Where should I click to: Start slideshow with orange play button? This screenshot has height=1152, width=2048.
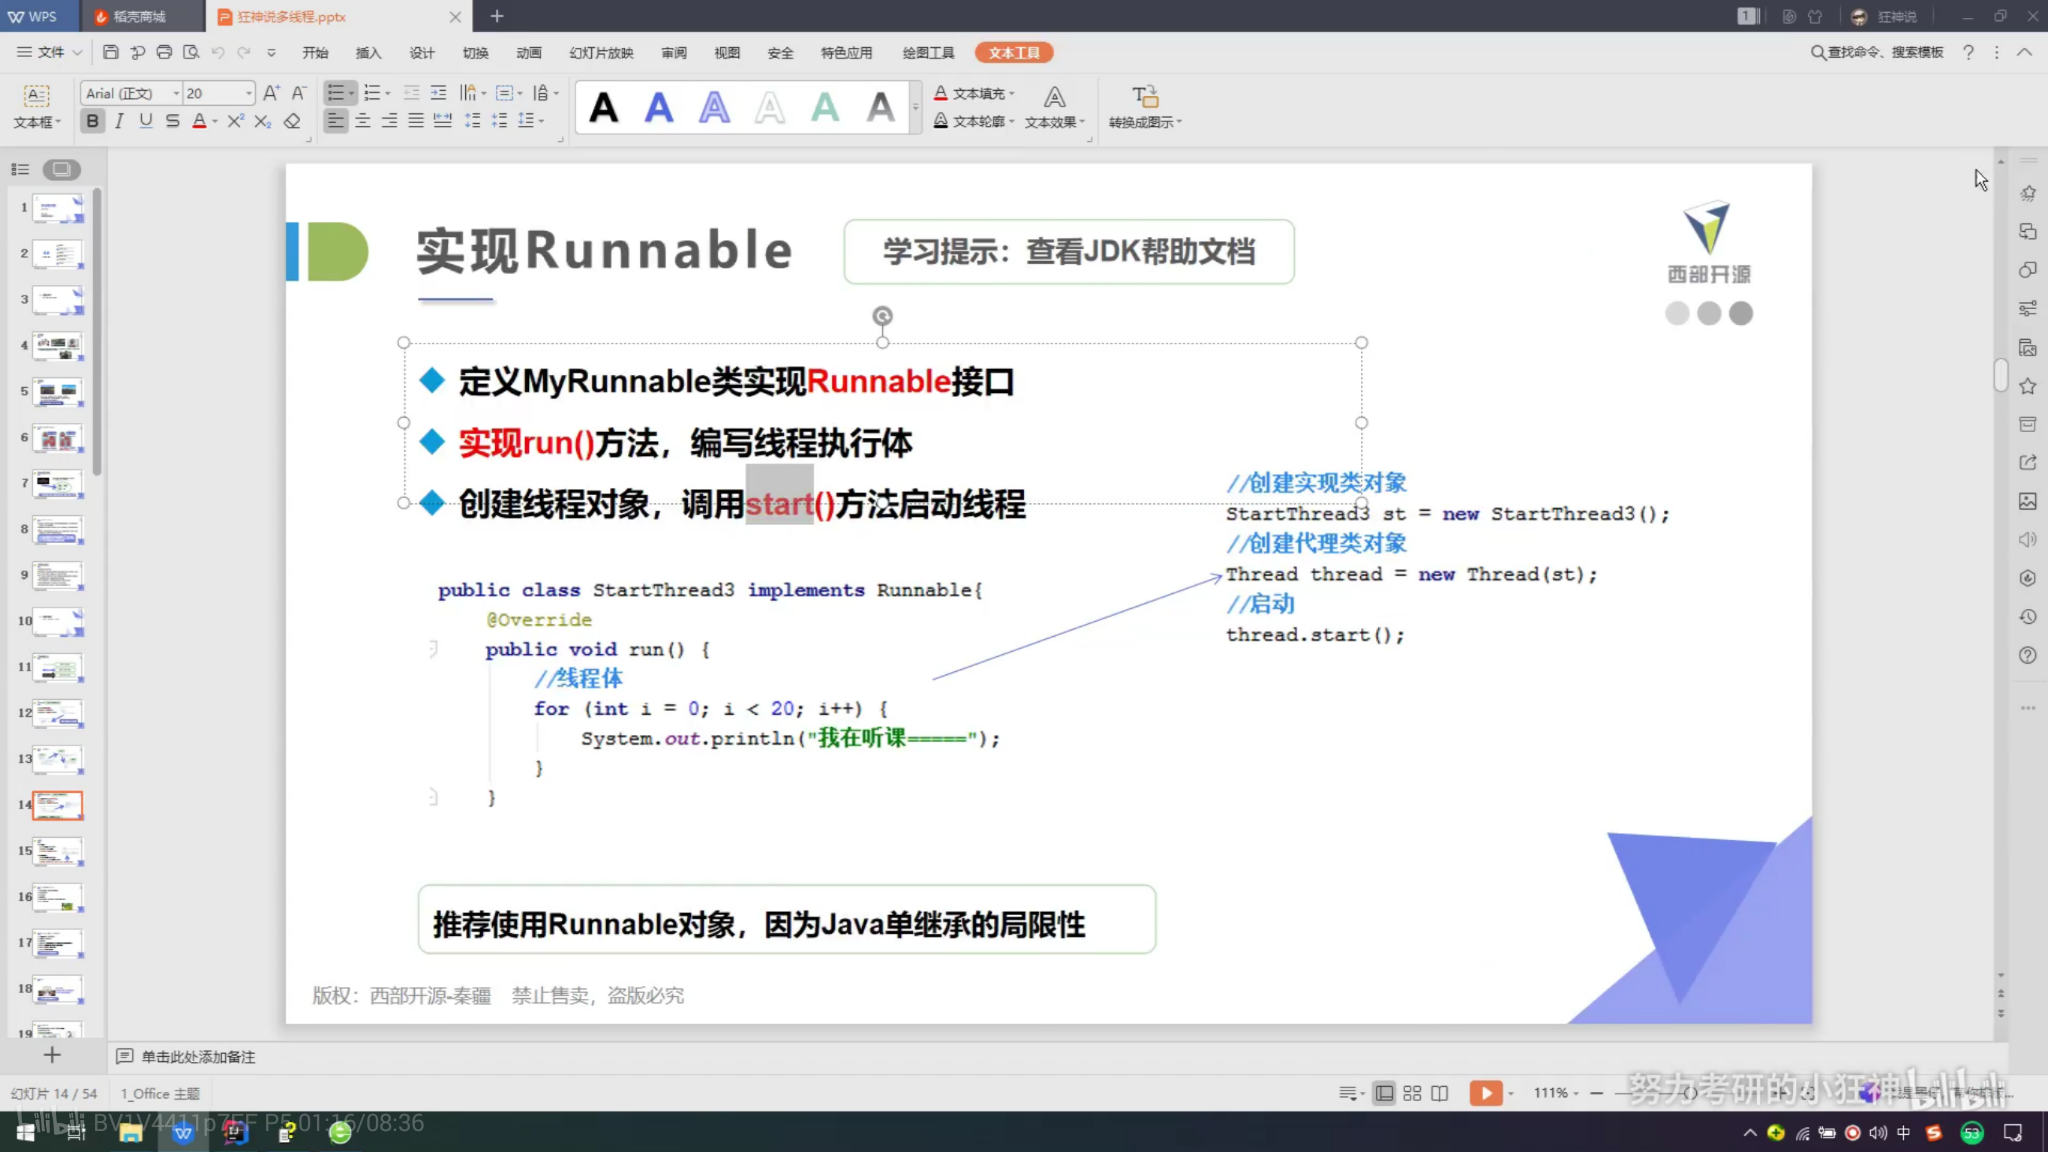pos(1486,1093)
